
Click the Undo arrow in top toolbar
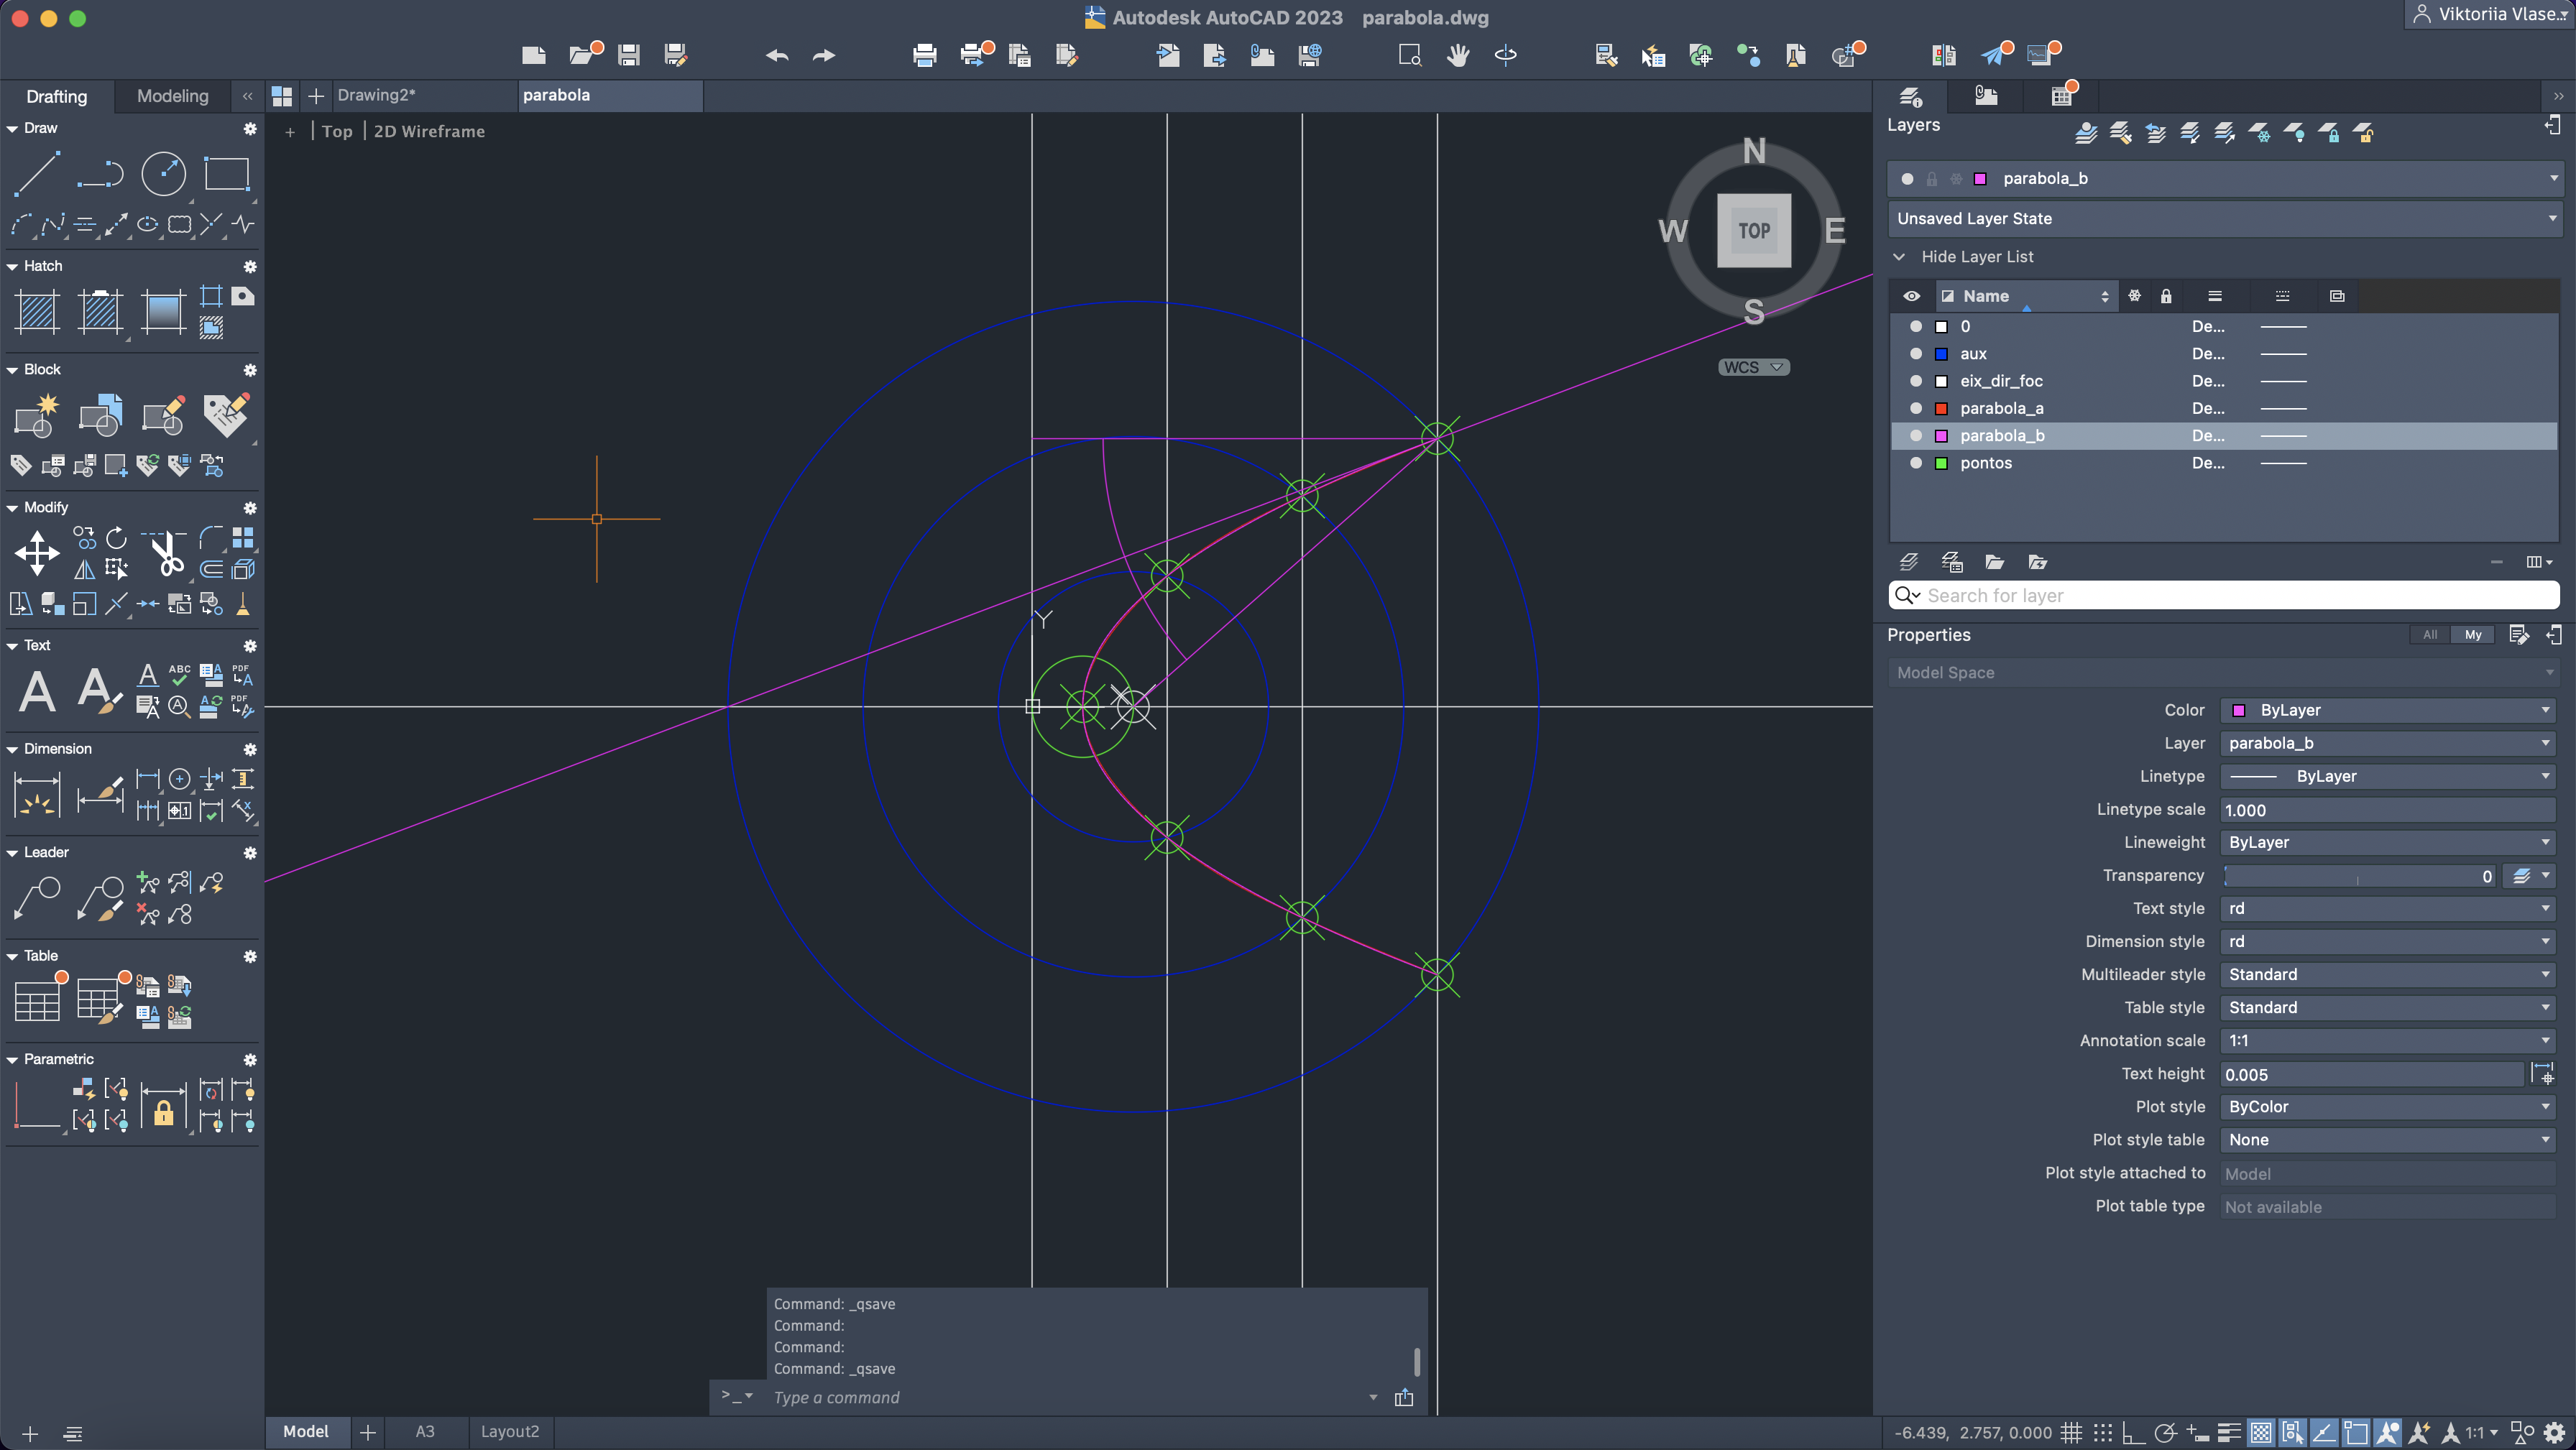coord(777,55)
